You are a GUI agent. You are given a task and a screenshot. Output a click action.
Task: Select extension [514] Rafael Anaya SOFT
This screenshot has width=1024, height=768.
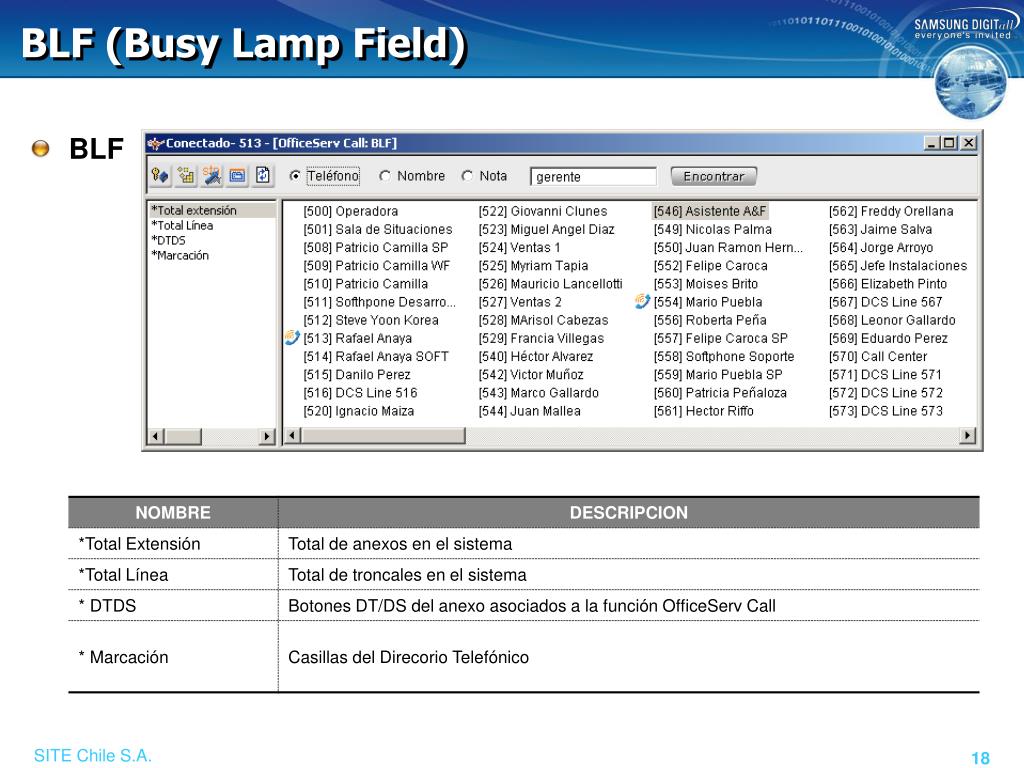(x=376, y=357)
